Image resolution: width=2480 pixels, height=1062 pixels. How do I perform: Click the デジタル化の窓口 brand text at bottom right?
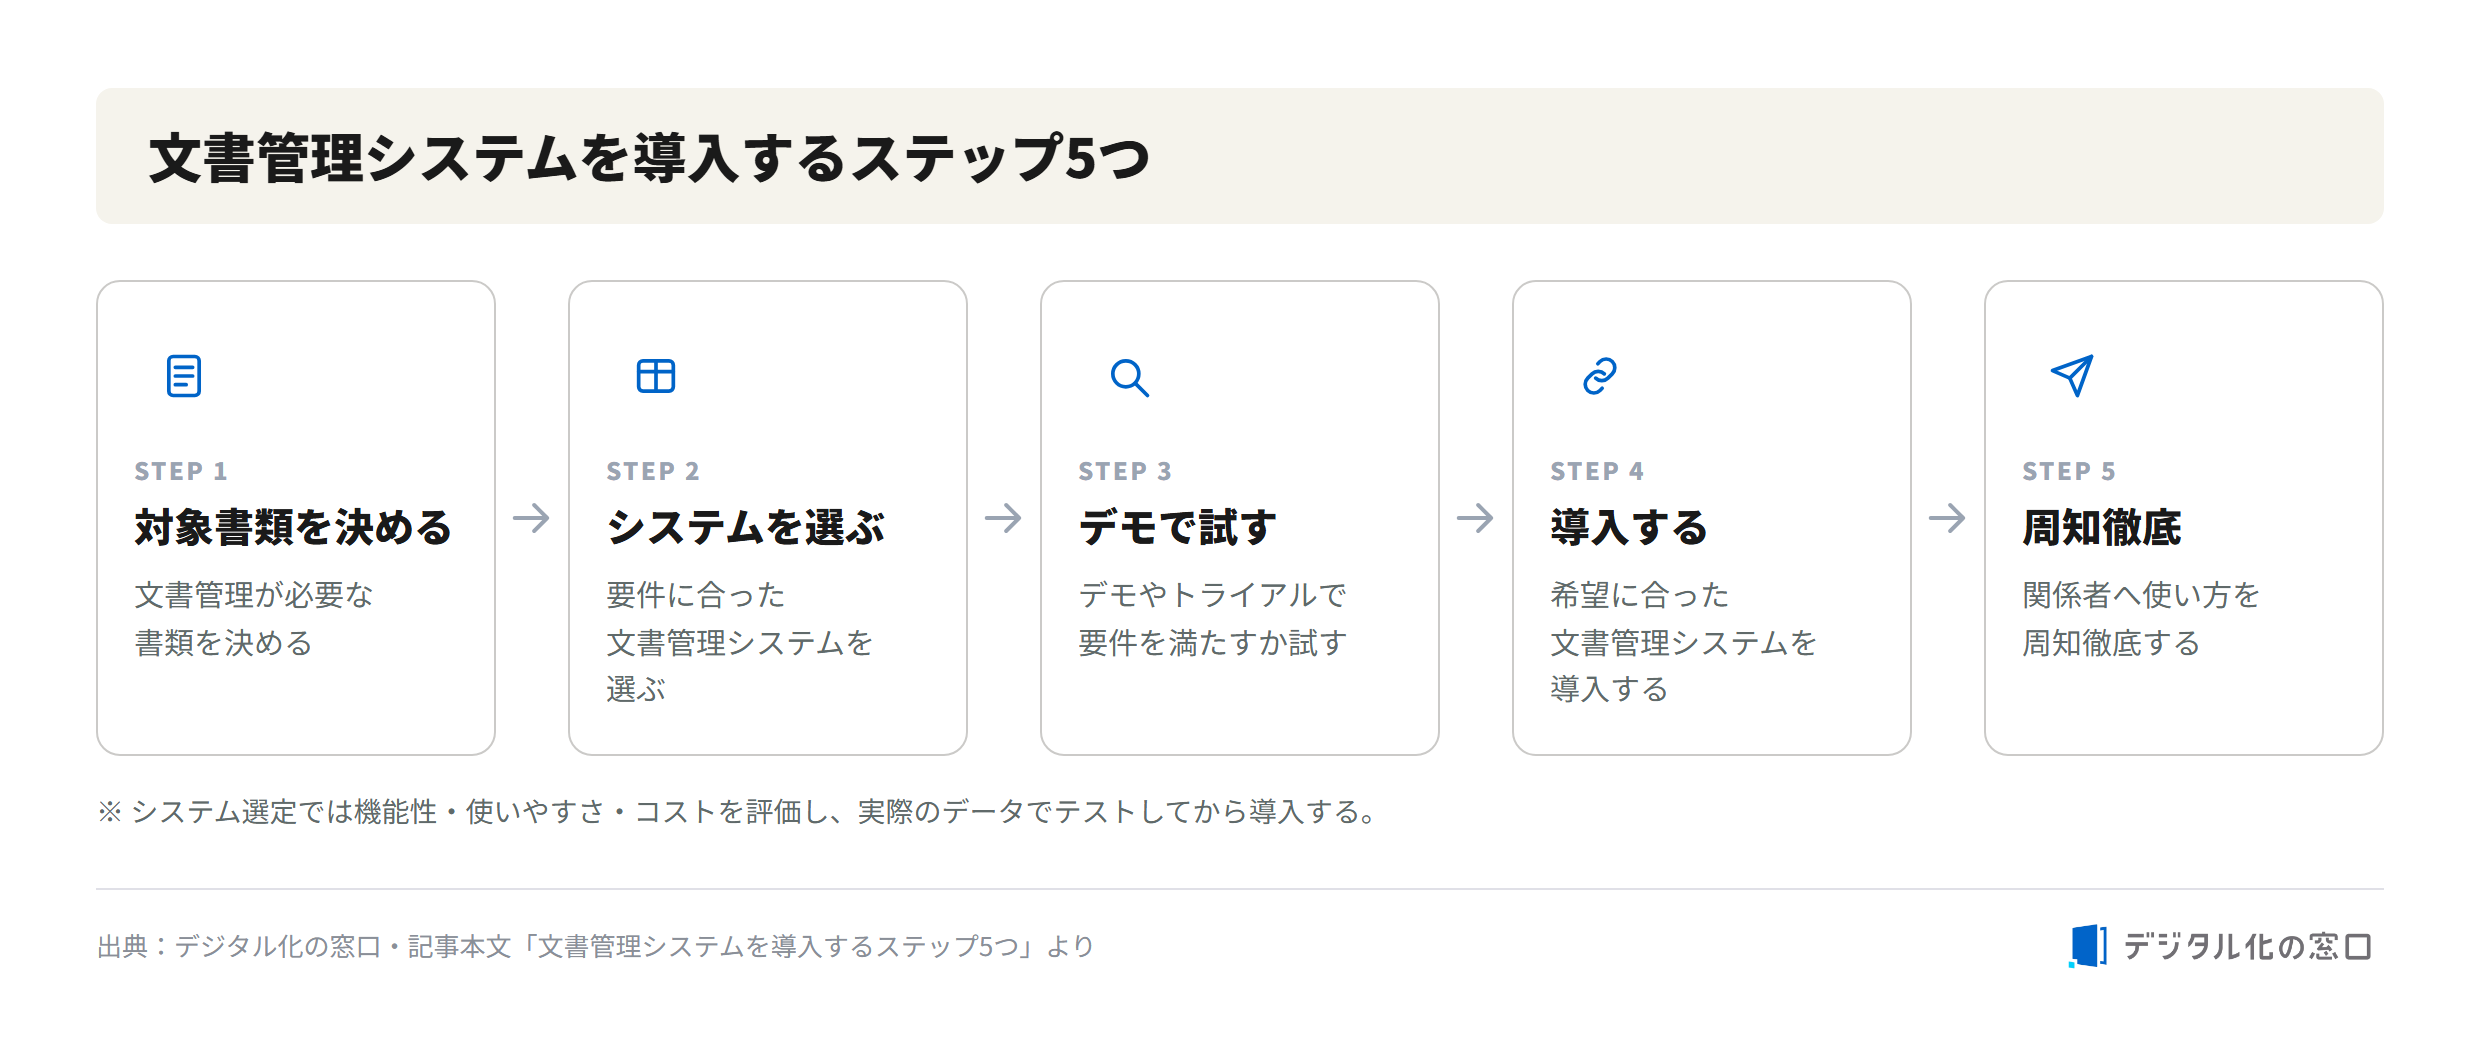coord(2248,946)
